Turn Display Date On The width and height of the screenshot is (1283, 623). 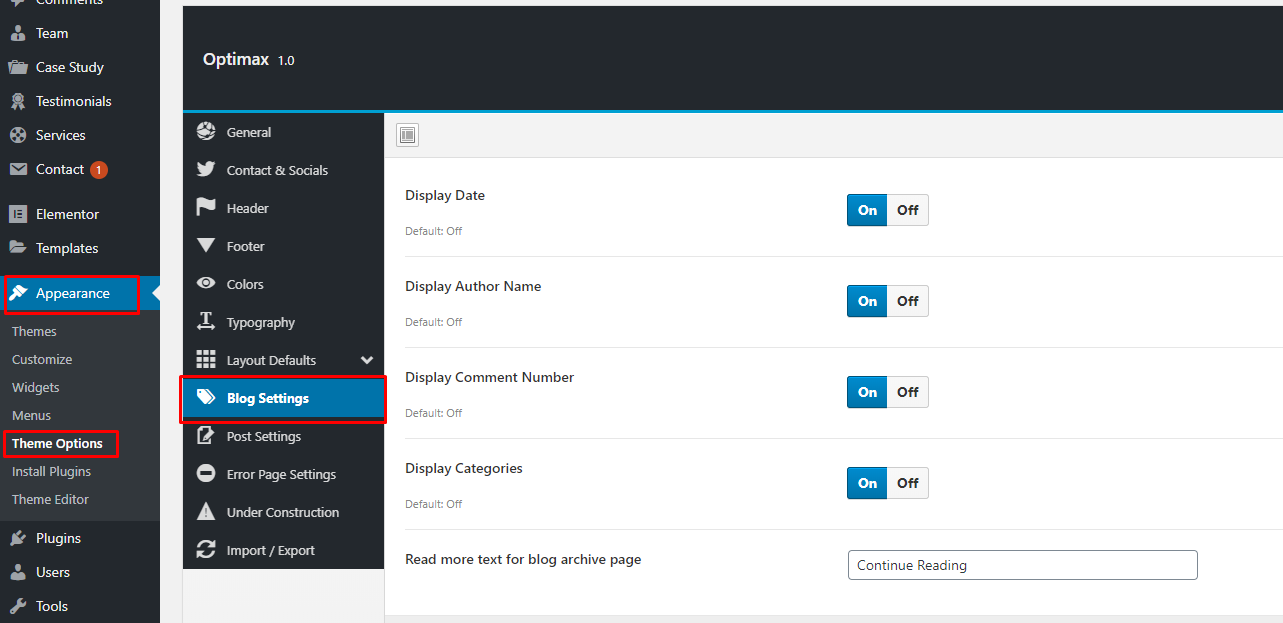click(x=867, y=210)
